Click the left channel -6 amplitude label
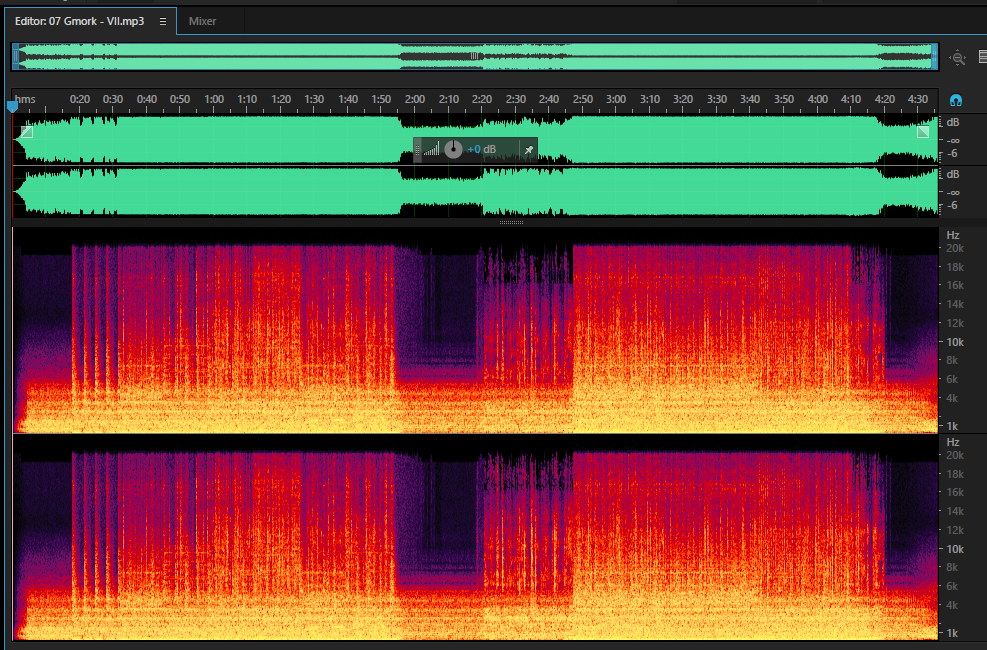 953,154
